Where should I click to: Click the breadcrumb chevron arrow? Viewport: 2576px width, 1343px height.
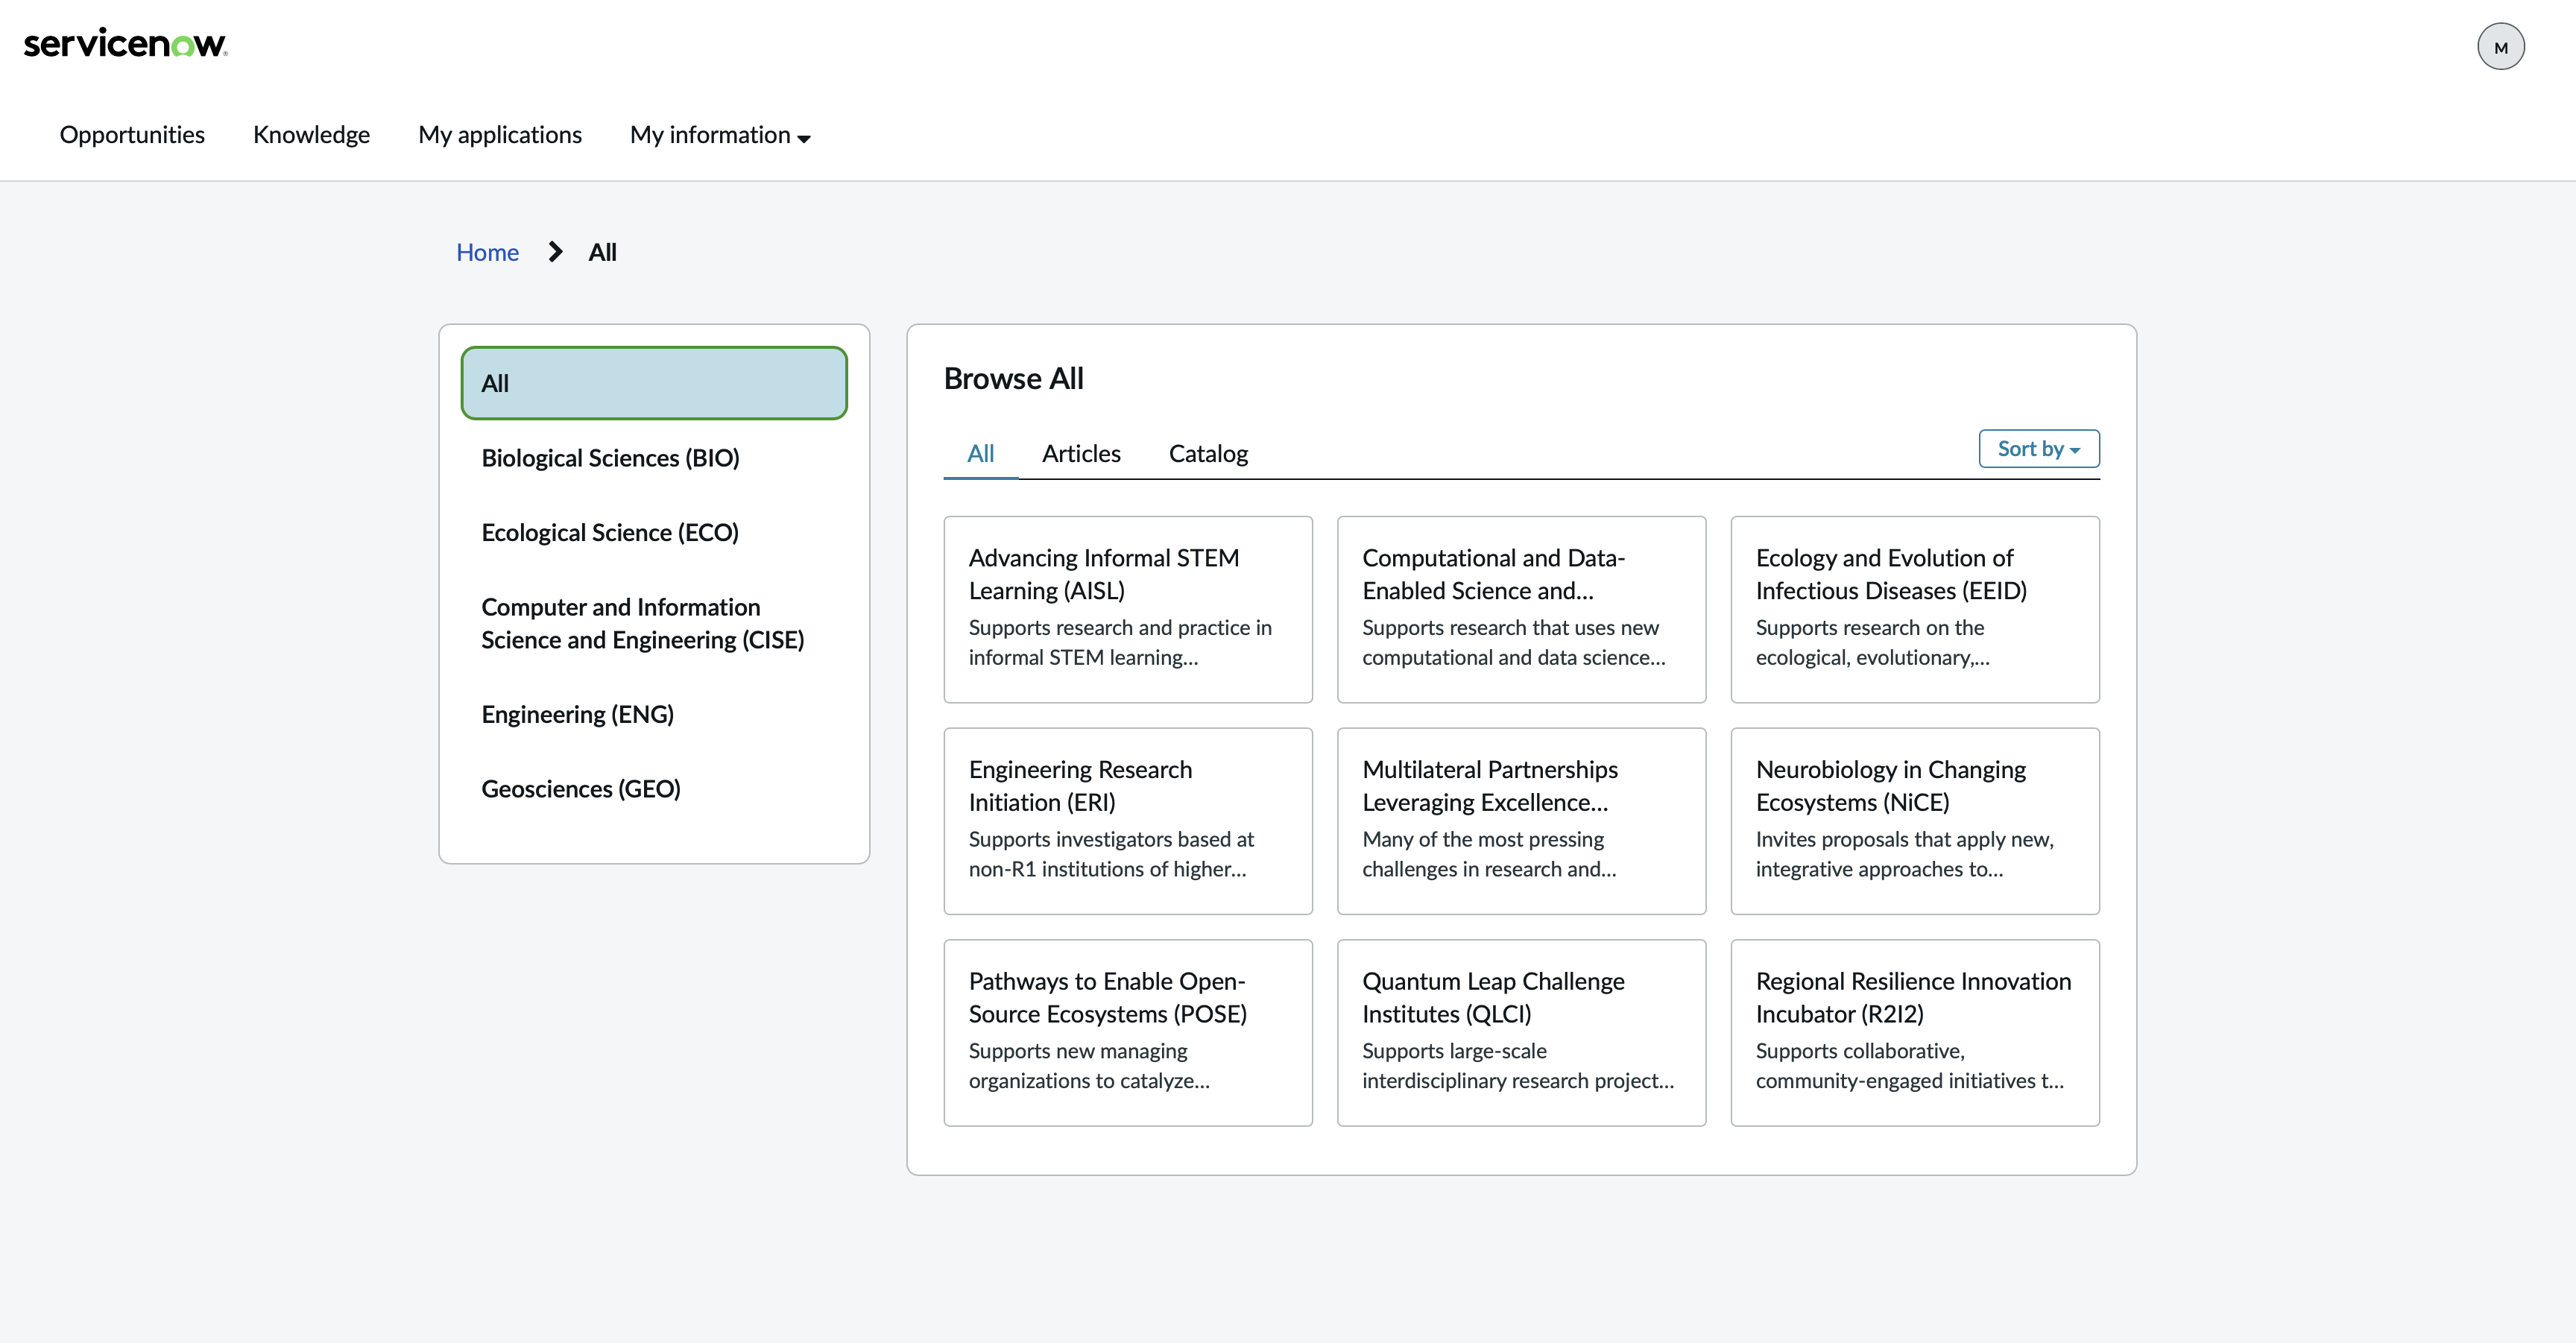(x=555, y=252)
